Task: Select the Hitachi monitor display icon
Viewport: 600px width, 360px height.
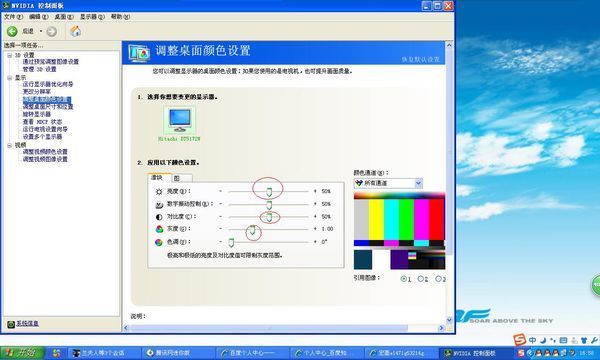Action: coord(179,120)
